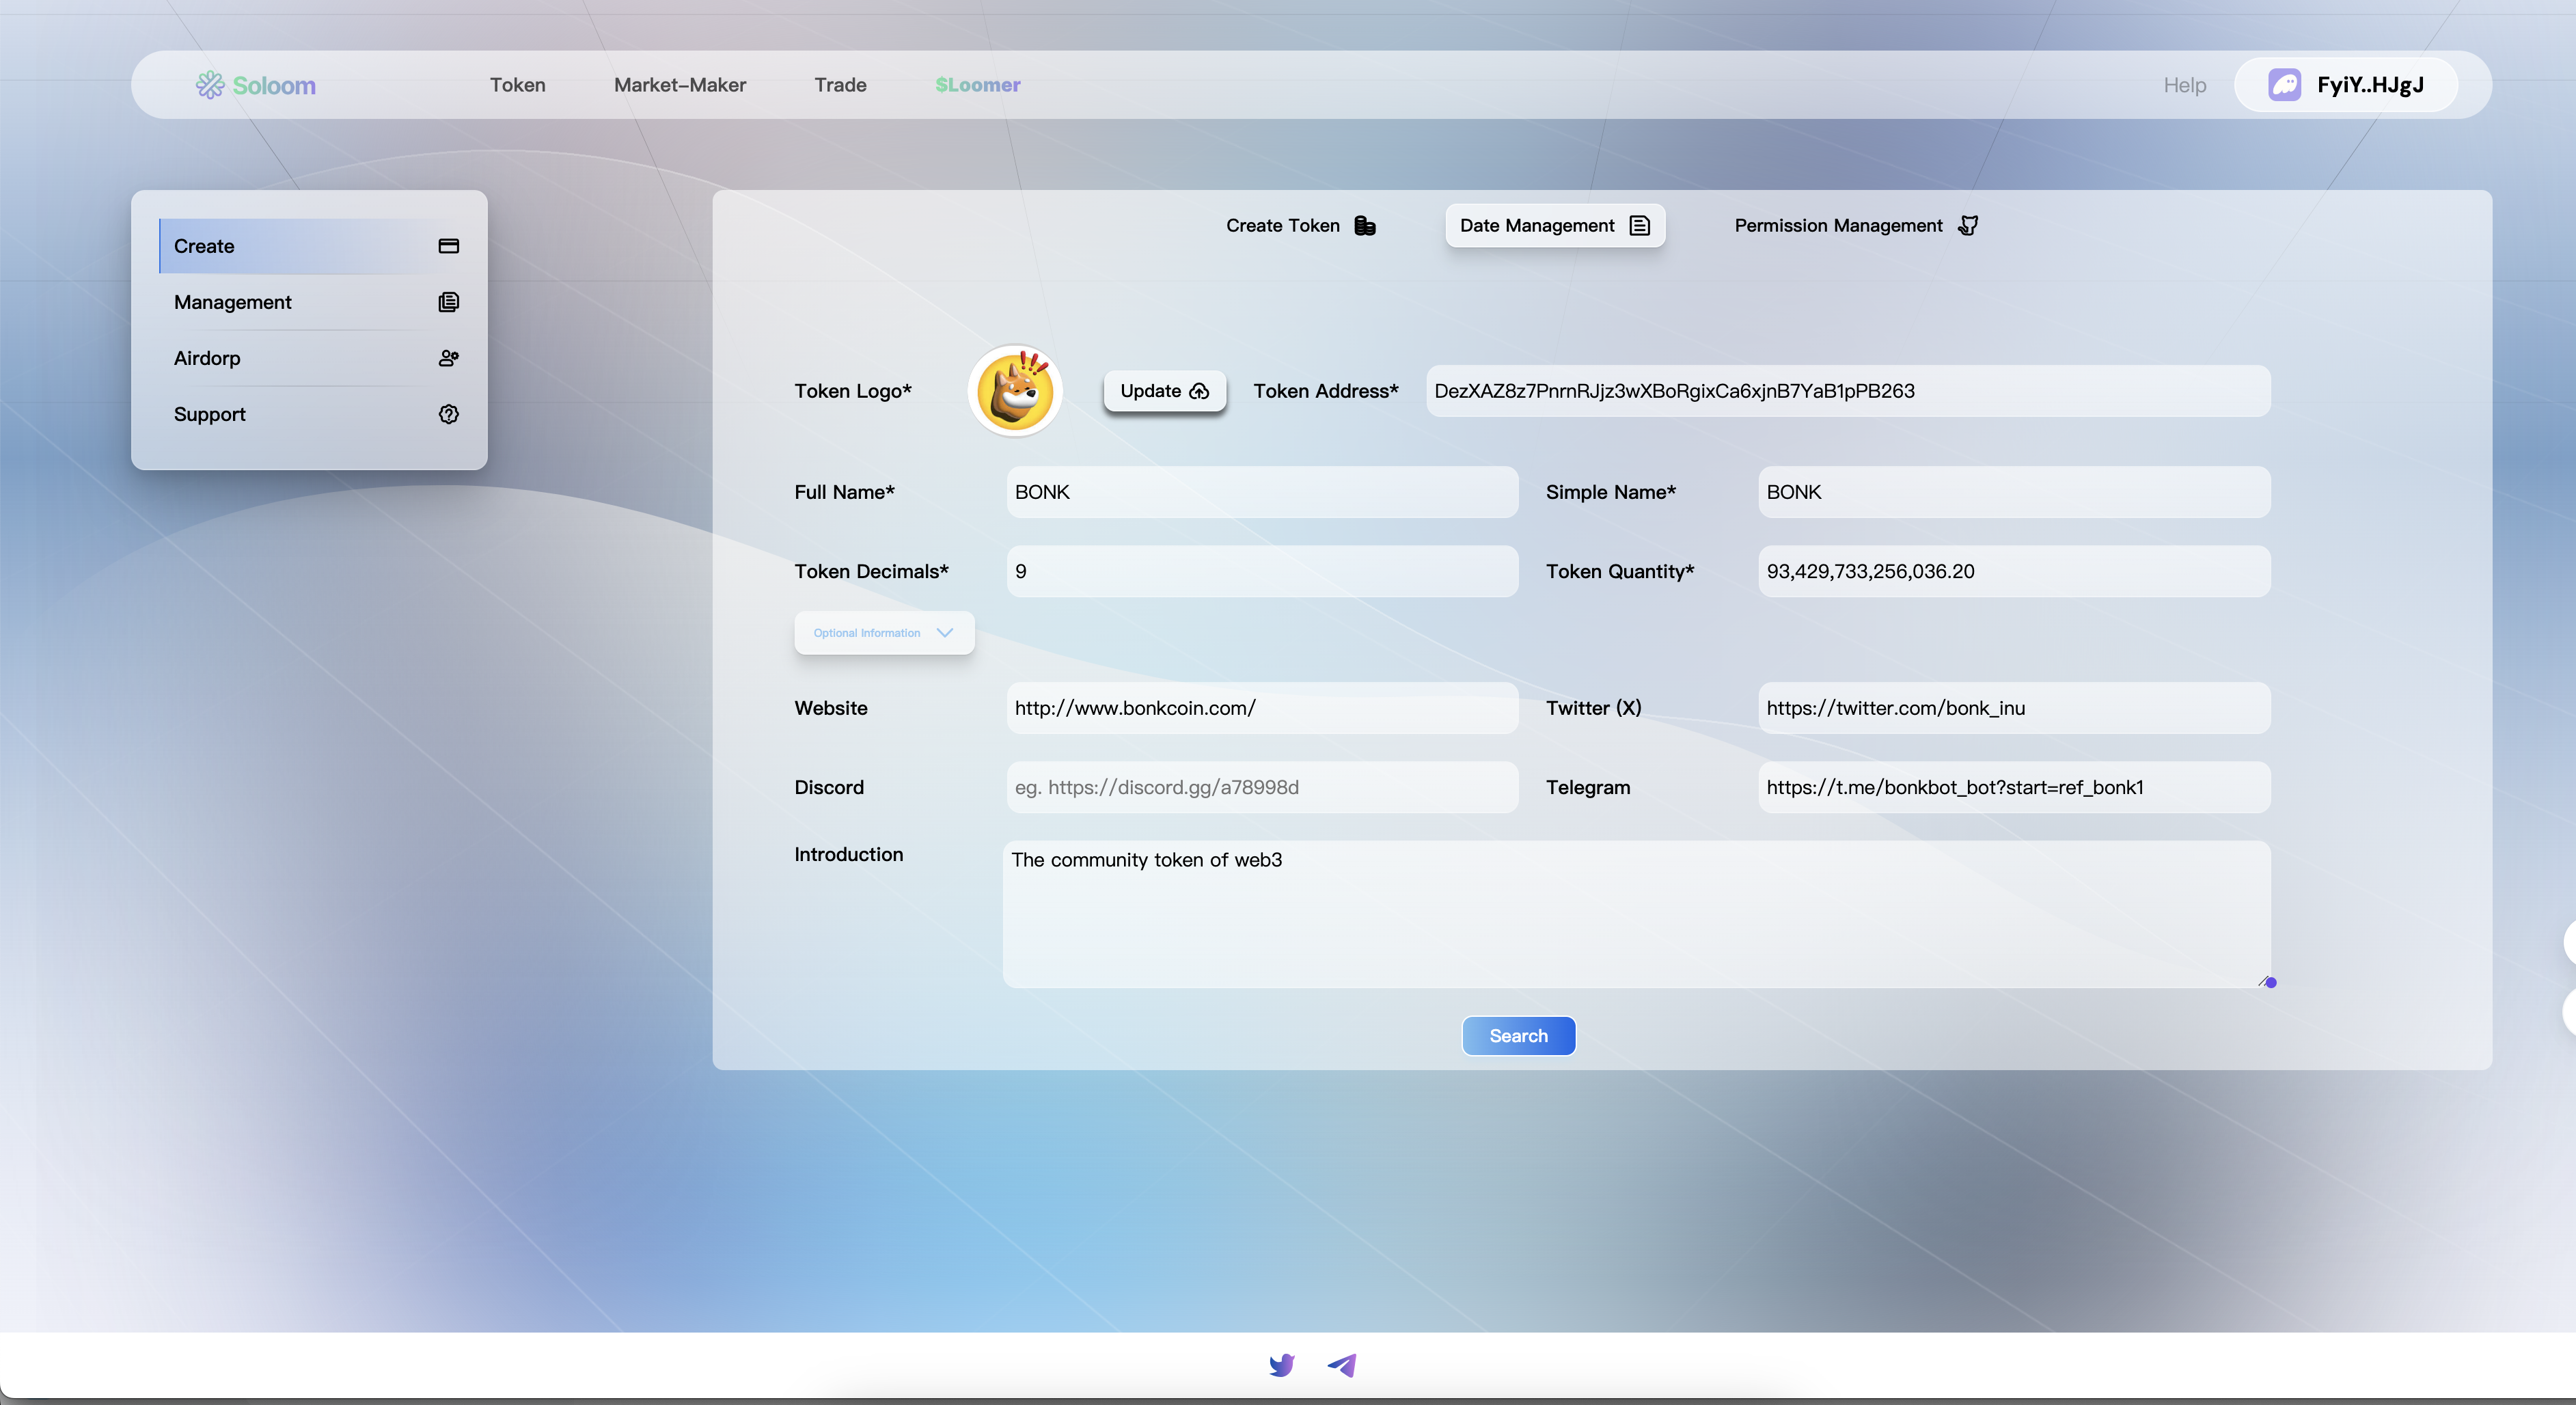Click the Support help-circle icon in the sidebar
Screen dimensions: 2576x1405
[x=448, y=414]
